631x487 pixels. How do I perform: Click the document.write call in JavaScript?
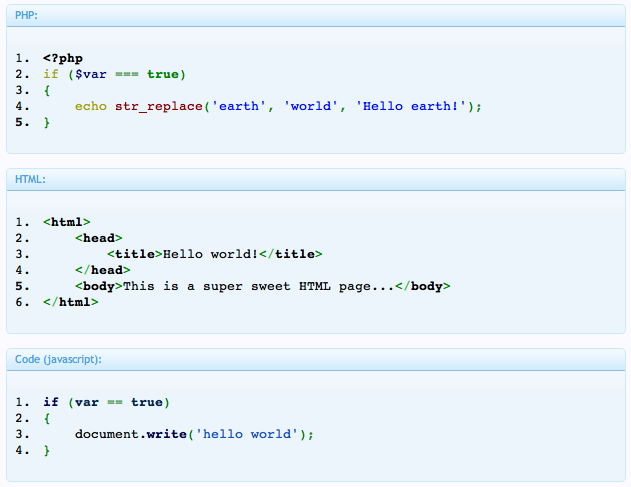point(131,434)
